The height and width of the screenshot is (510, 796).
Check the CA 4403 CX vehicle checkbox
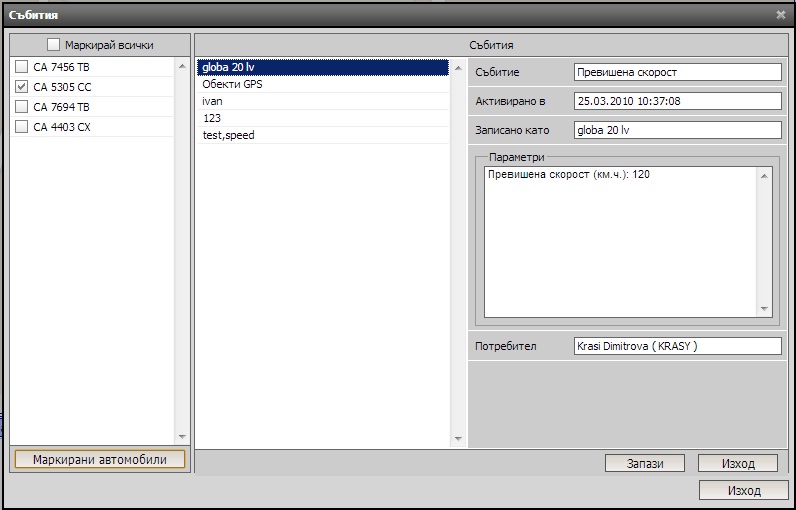pyautogui.click(x=21, y=126)
